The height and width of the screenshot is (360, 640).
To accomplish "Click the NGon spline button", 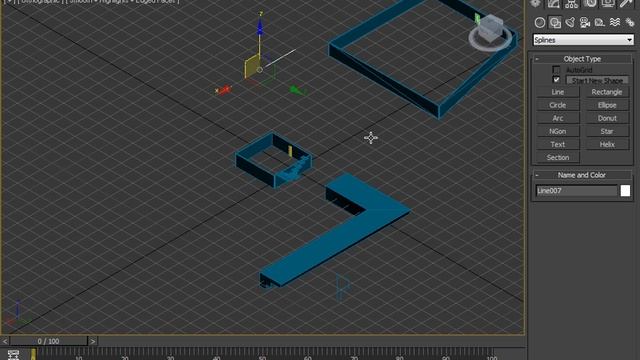I will coord(558,131).
